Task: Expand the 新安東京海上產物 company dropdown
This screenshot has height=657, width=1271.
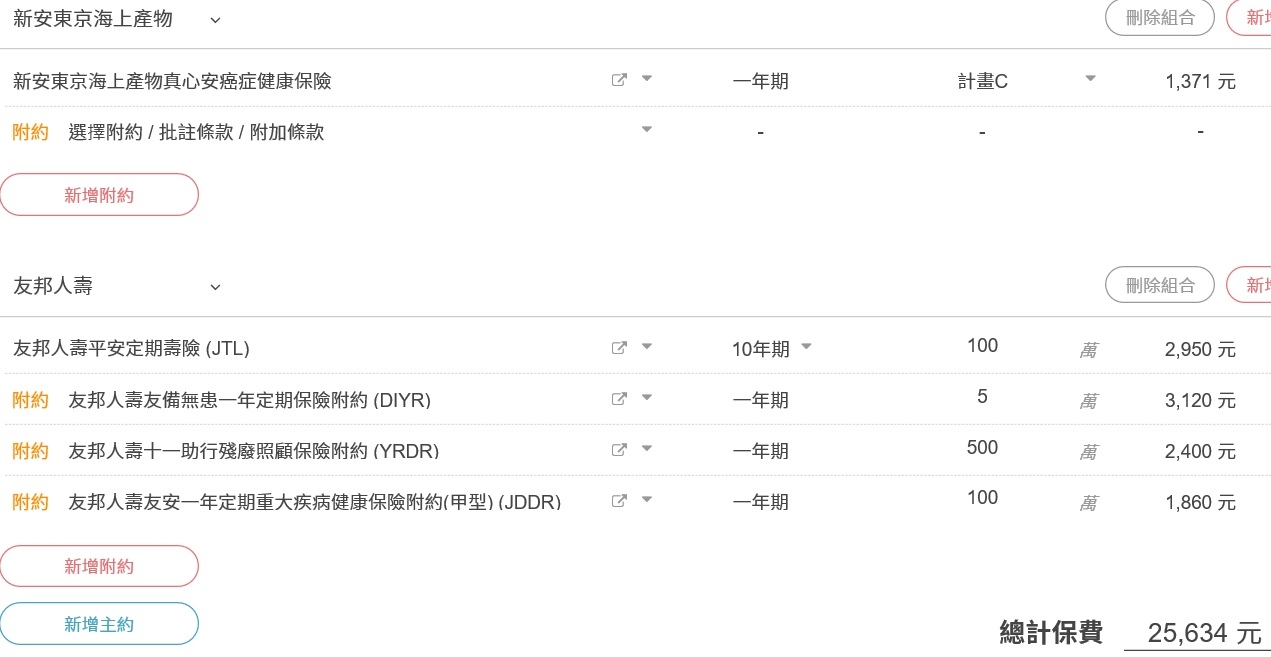Action: click(x=215, y=20)
